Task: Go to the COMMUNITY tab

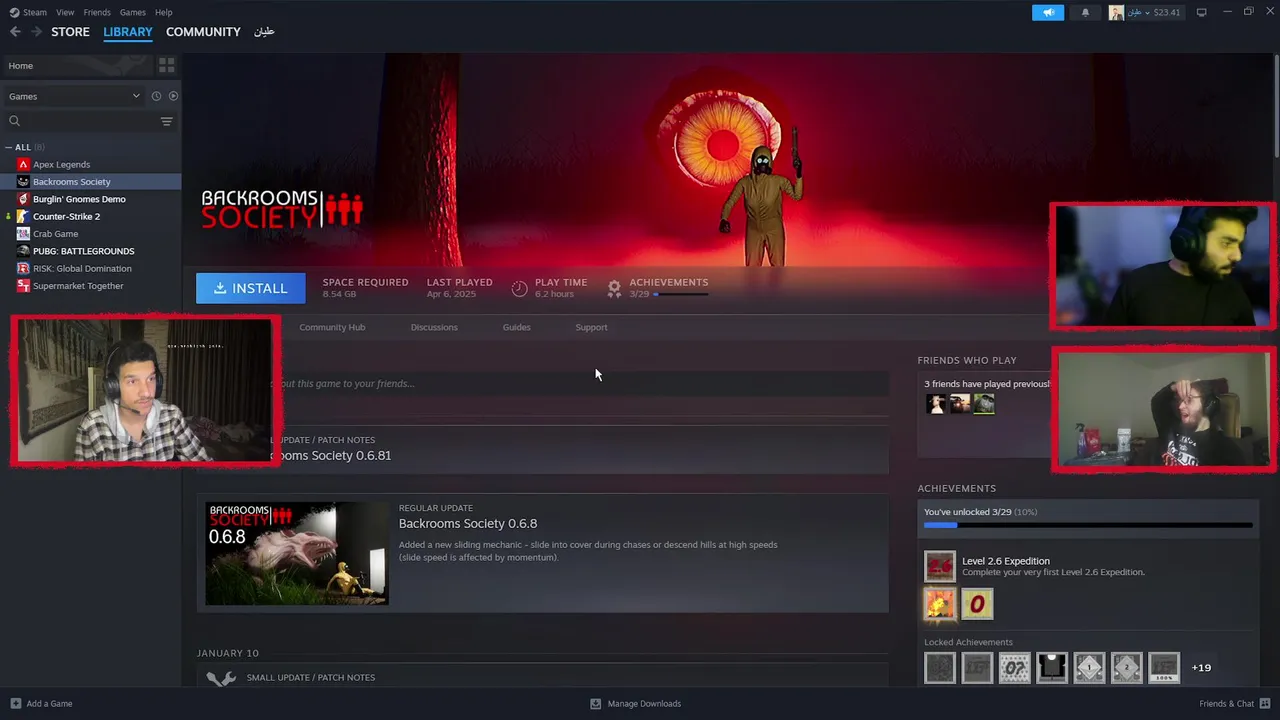Action: click(203, 32)
